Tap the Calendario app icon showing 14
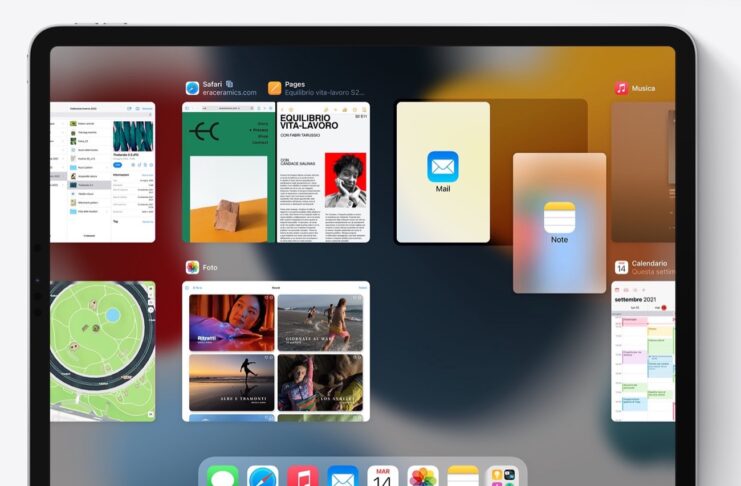The width and height of the screenshot is (741, 486). point(621,268)
